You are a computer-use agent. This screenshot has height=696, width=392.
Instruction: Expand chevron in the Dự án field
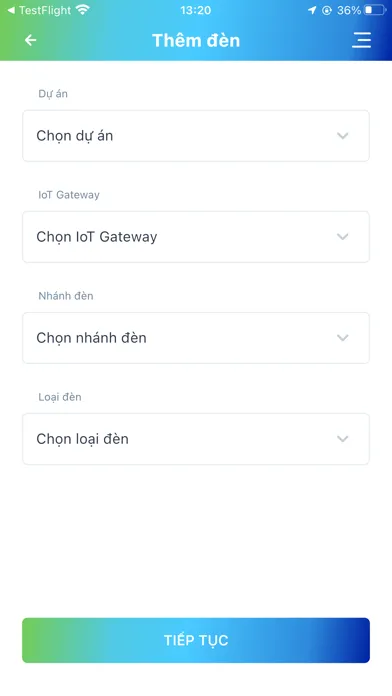[342, 136]
